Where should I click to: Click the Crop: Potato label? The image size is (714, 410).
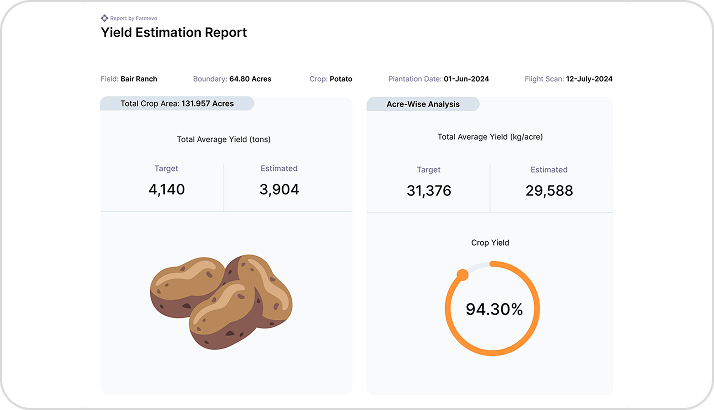pos(329,78)
